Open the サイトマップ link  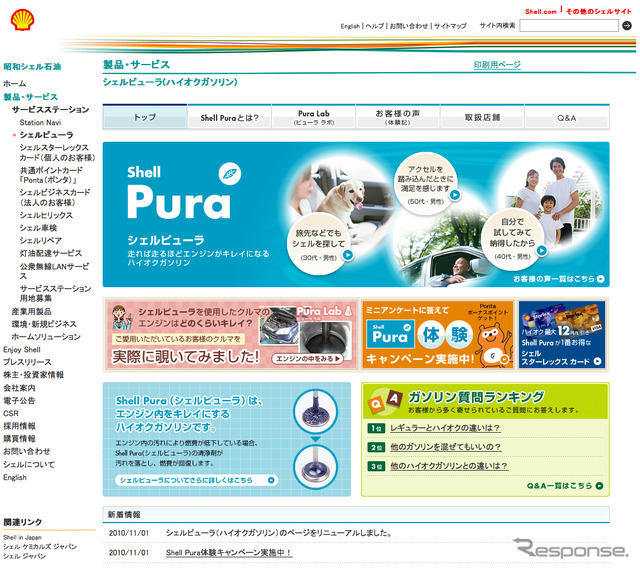click(450, 26)
